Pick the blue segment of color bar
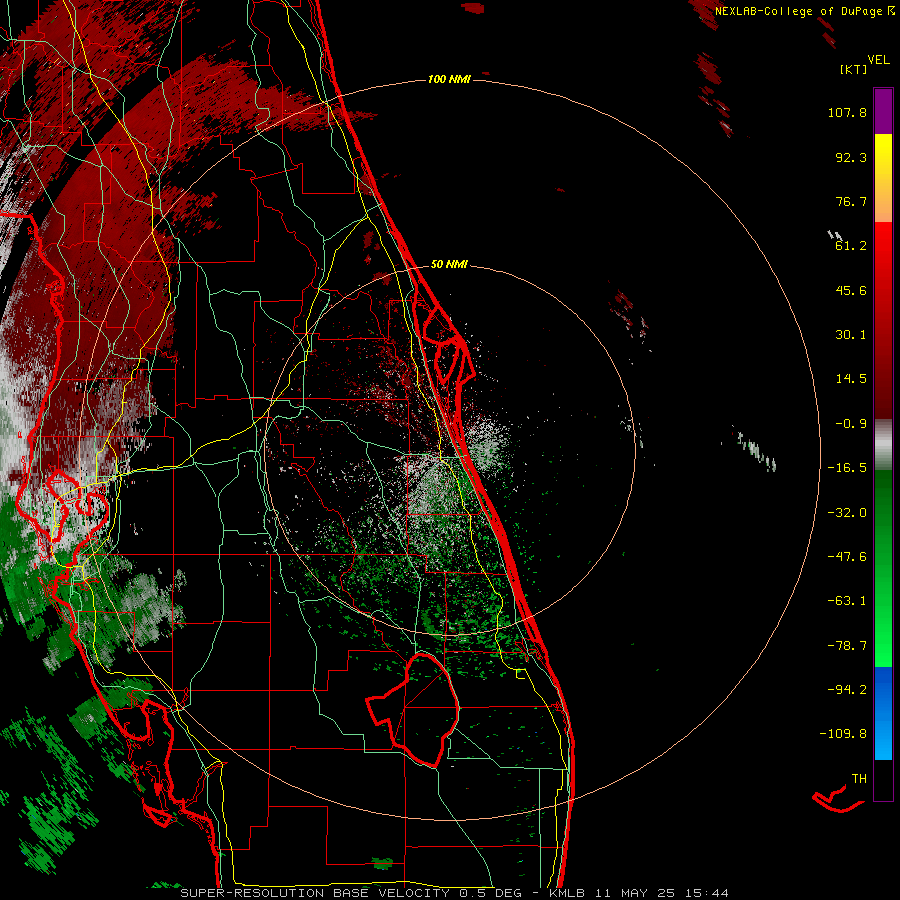Screen dimensions: 900x900 [883, 713]
